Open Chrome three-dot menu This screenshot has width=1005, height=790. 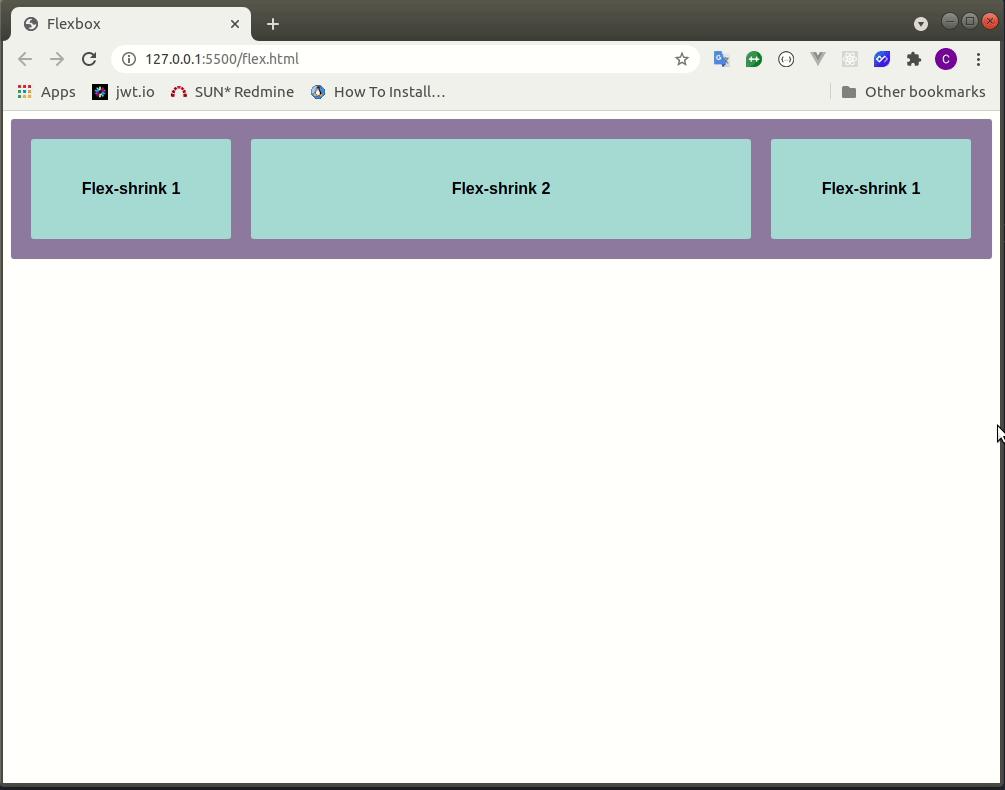tap(978, 59)
